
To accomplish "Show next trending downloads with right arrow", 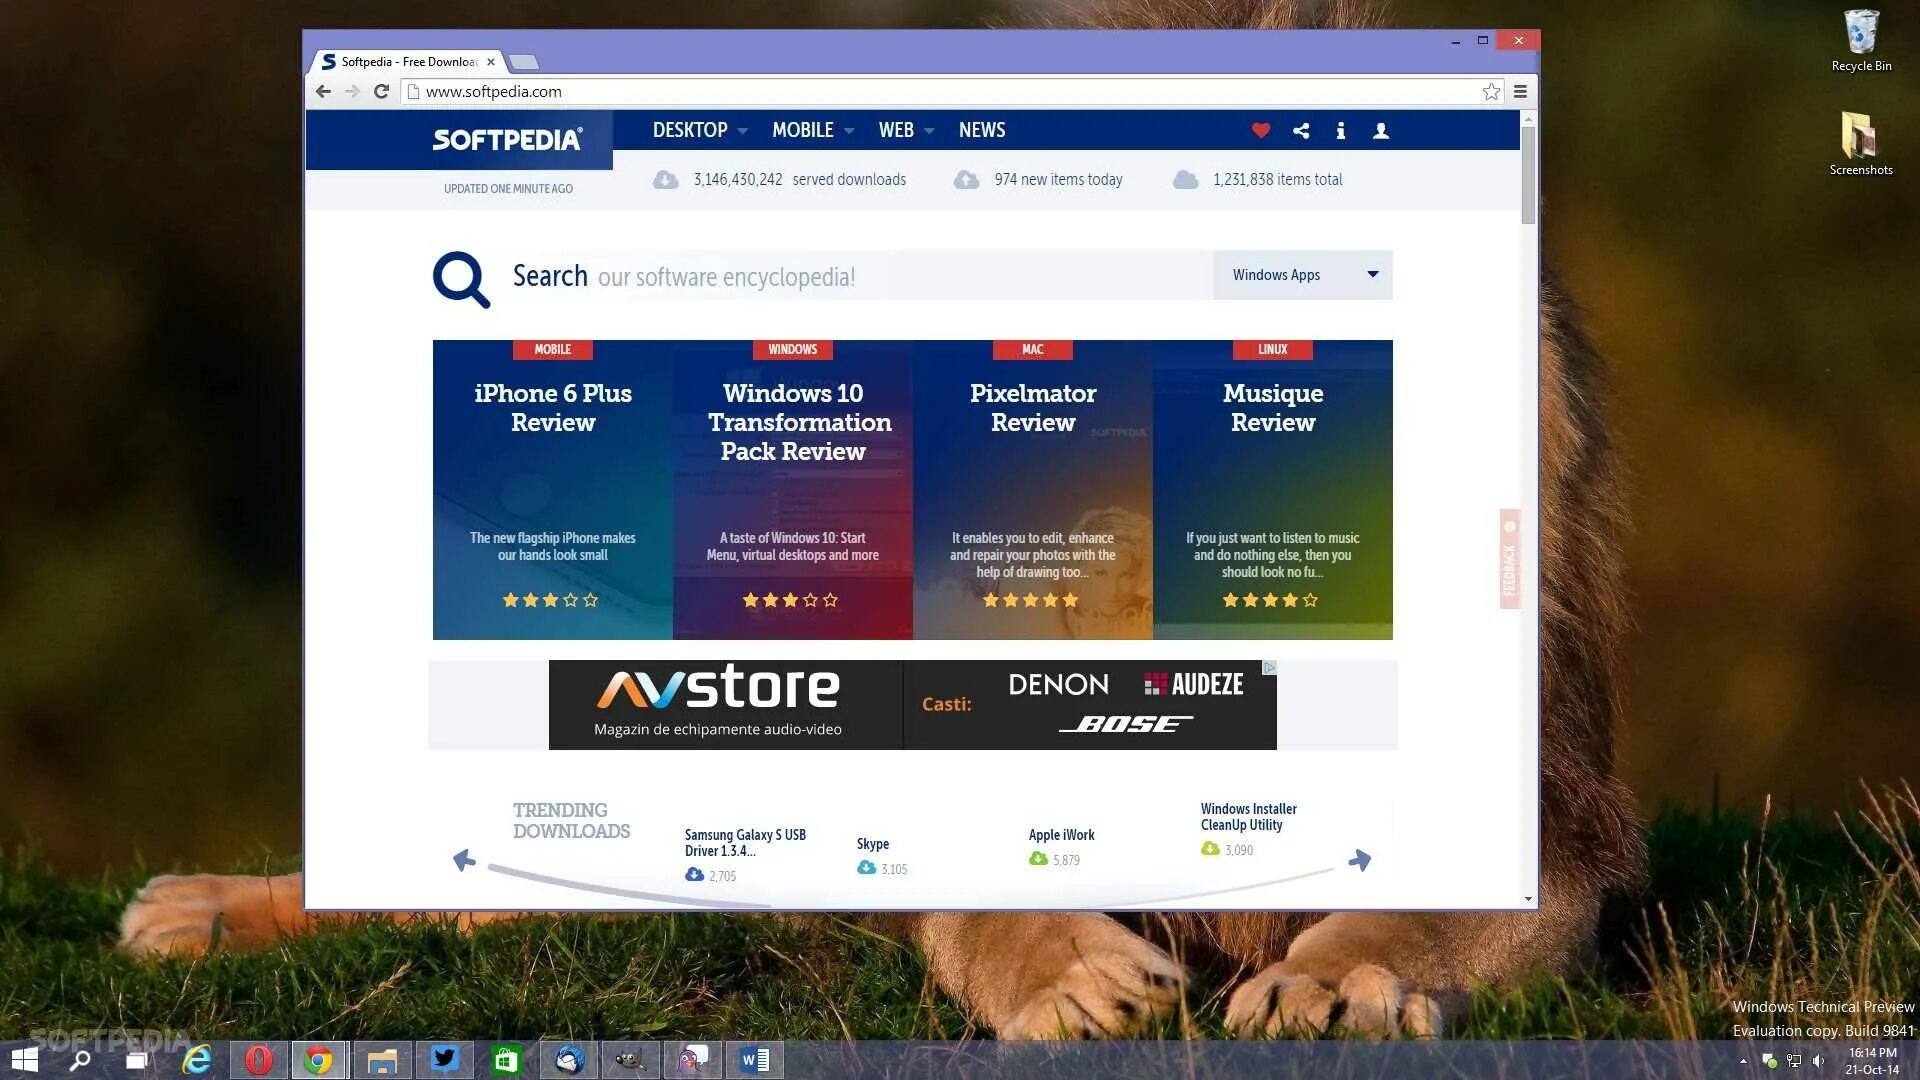I will pos(1360,860).
